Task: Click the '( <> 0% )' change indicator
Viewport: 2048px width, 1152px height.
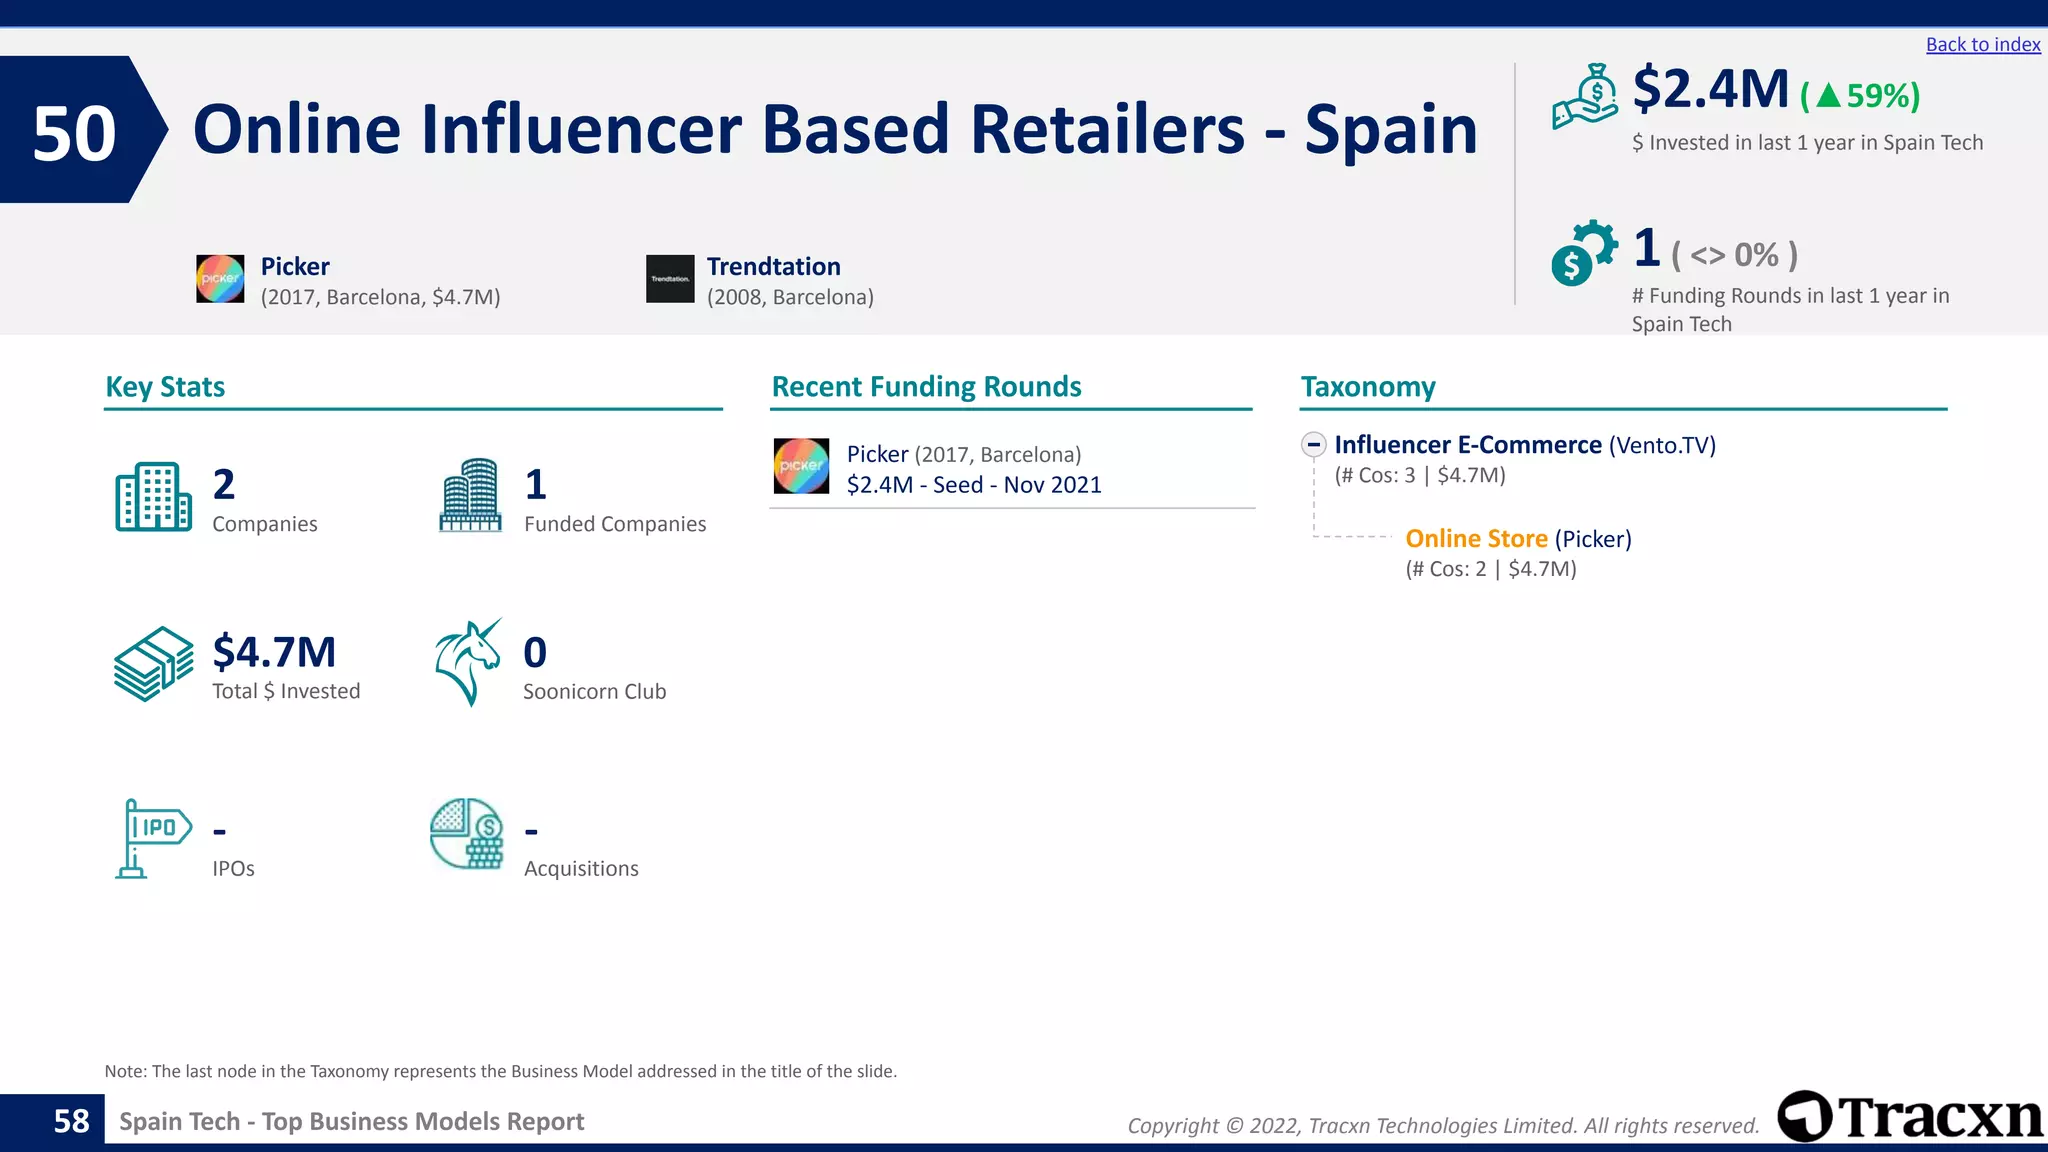Action: (x=1735, y=255)
